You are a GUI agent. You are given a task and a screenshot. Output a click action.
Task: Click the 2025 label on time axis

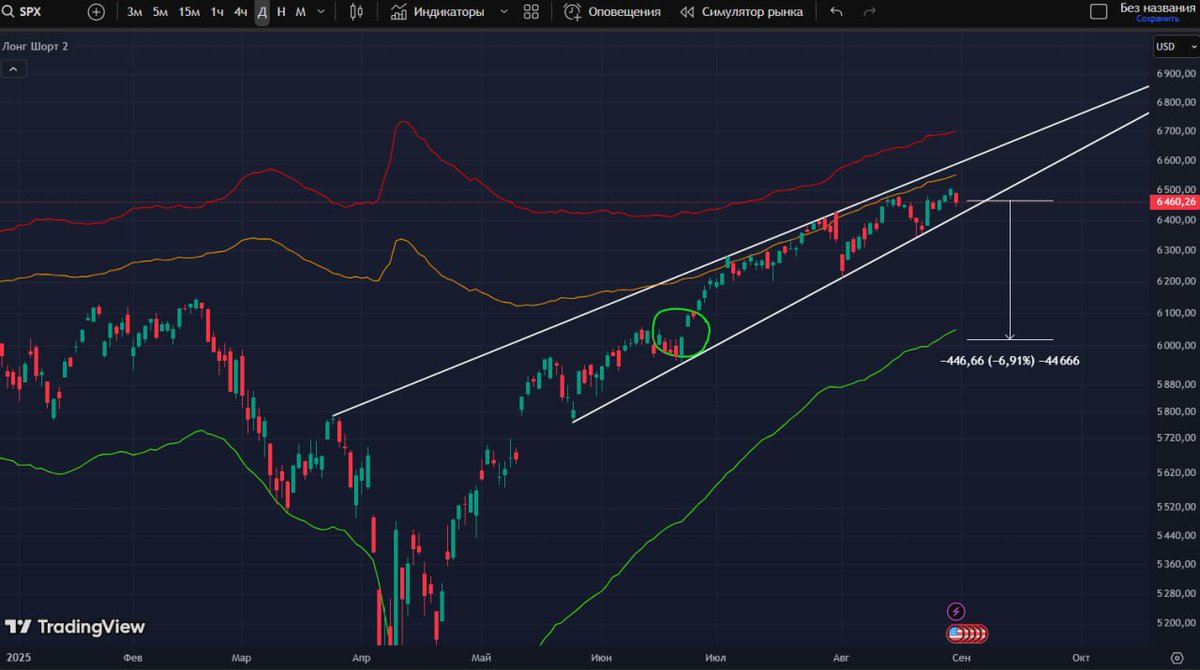tap(17, 658)
